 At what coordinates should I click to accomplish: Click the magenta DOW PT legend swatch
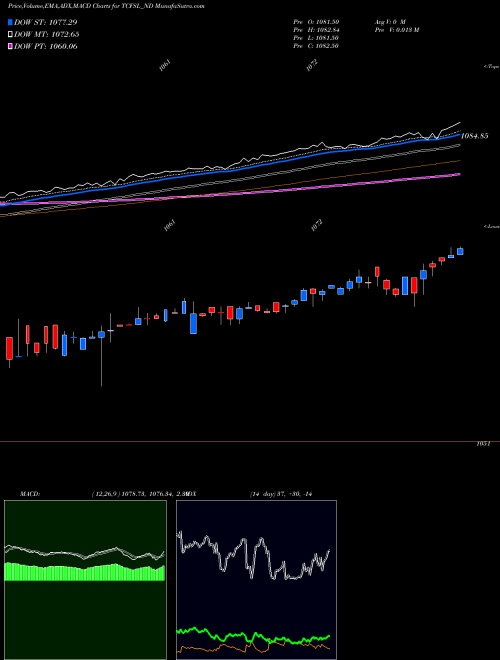coord(10,47)
